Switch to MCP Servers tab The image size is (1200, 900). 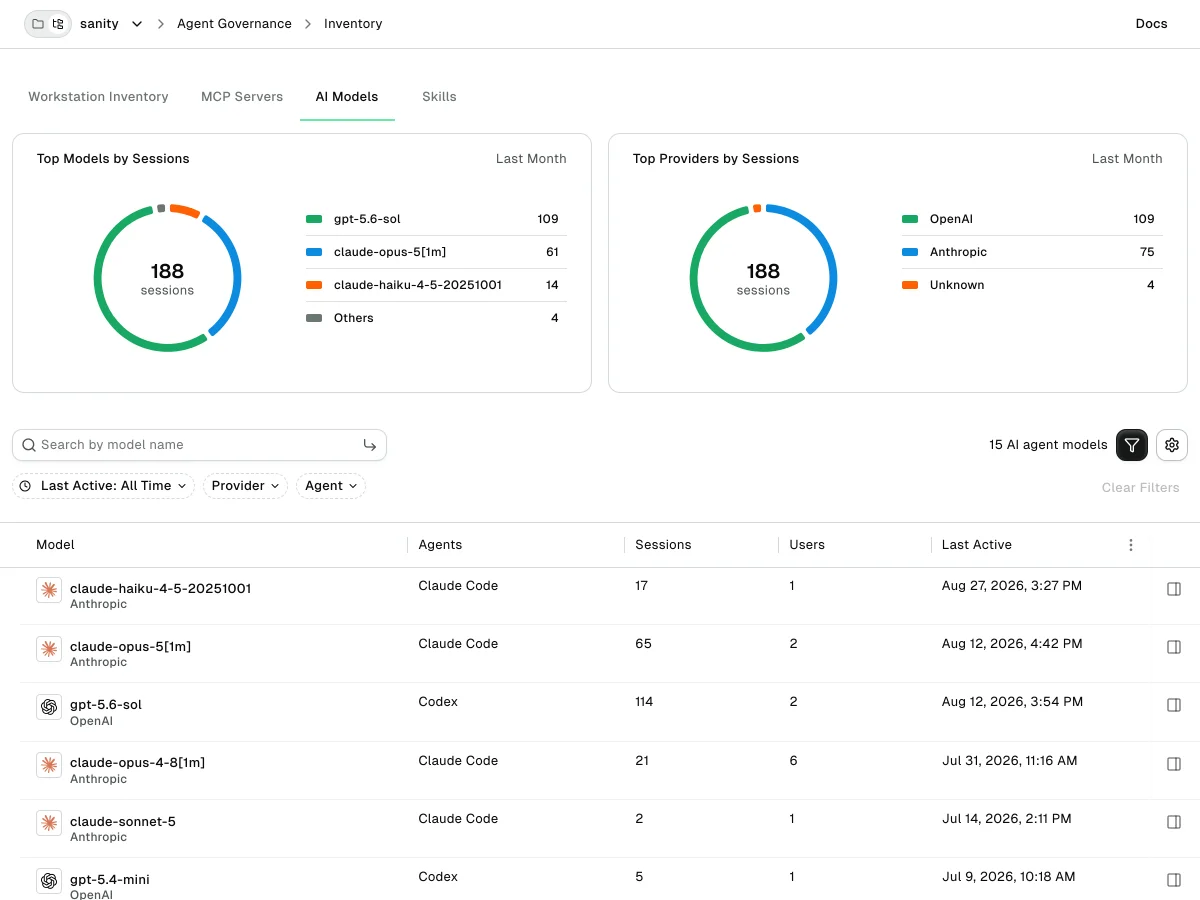click(242, 97)
